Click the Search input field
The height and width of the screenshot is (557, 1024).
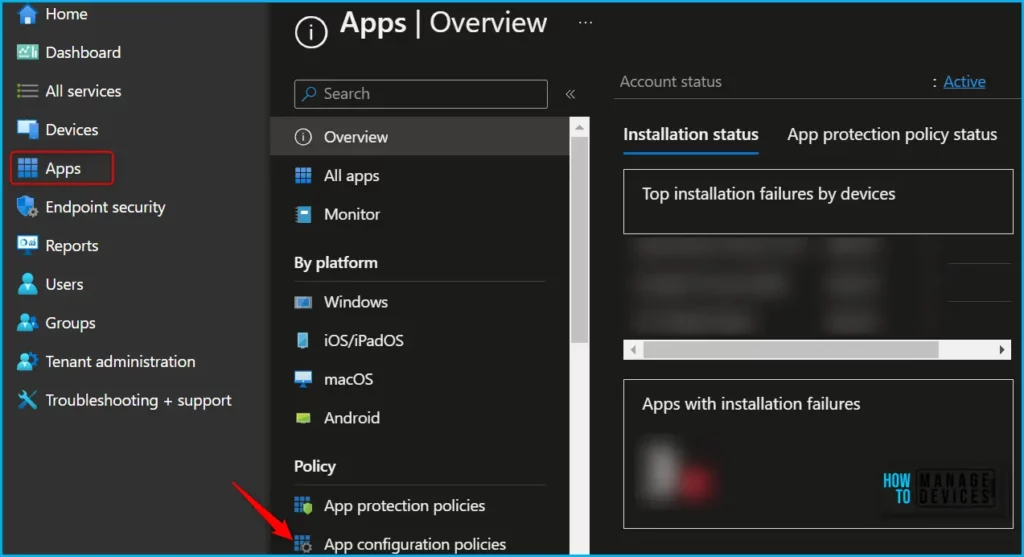click(421, 94)
